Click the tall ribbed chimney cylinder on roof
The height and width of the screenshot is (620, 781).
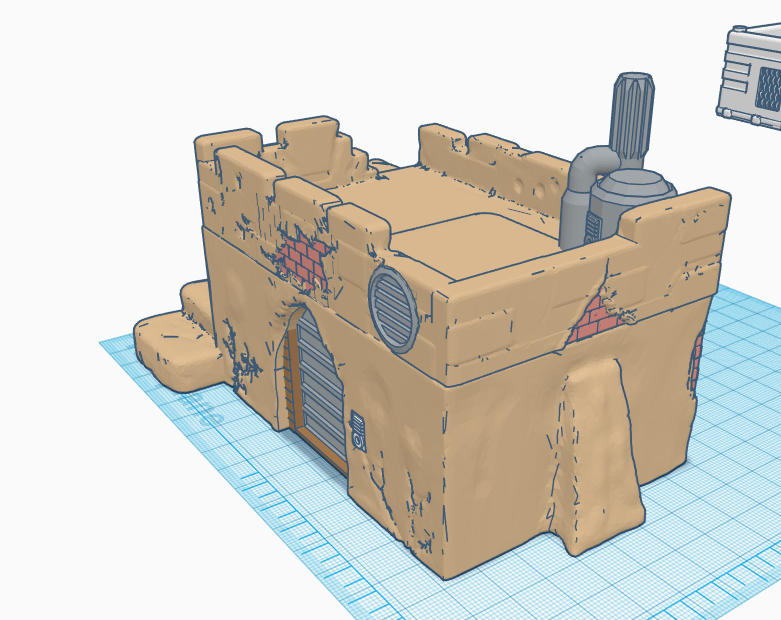pyautogui.click(x=632, y=120)
